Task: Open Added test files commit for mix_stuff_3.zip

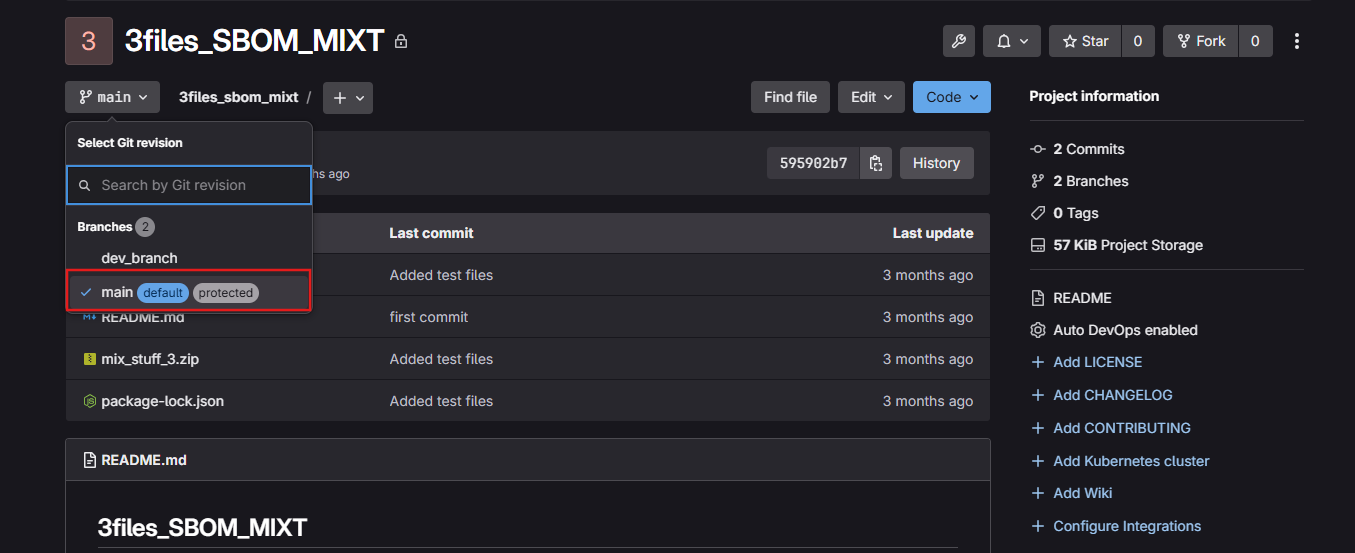Action: tap(441, 359)
